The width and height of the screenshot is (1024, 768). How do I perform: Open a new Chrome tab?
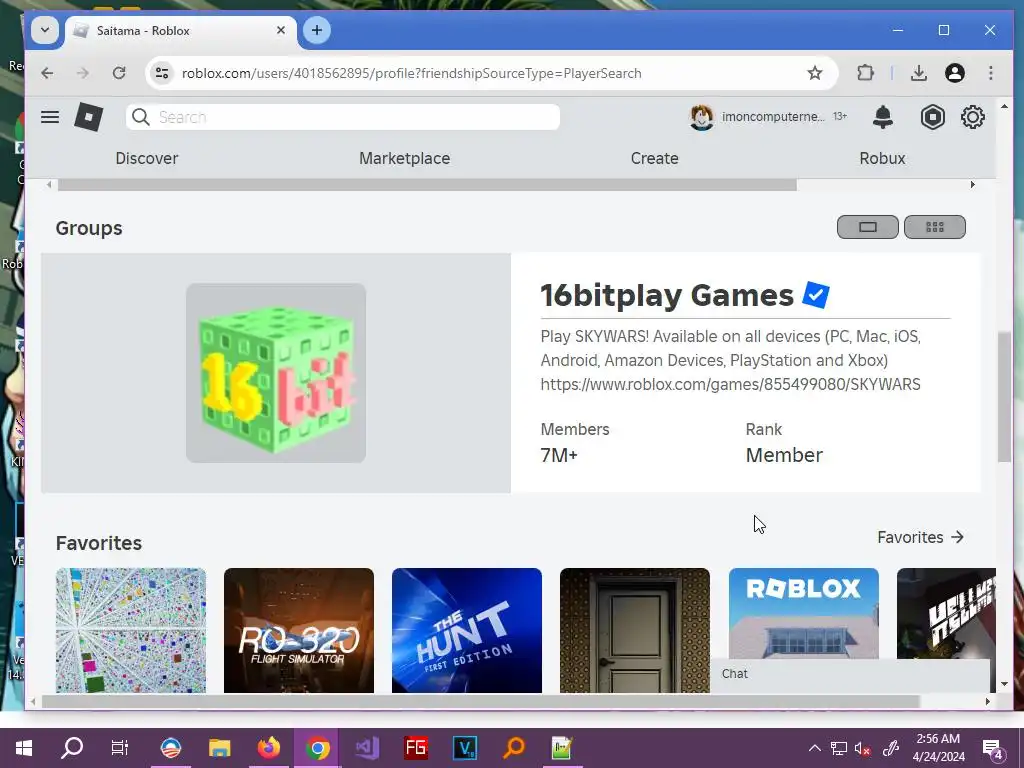[317, 30]
